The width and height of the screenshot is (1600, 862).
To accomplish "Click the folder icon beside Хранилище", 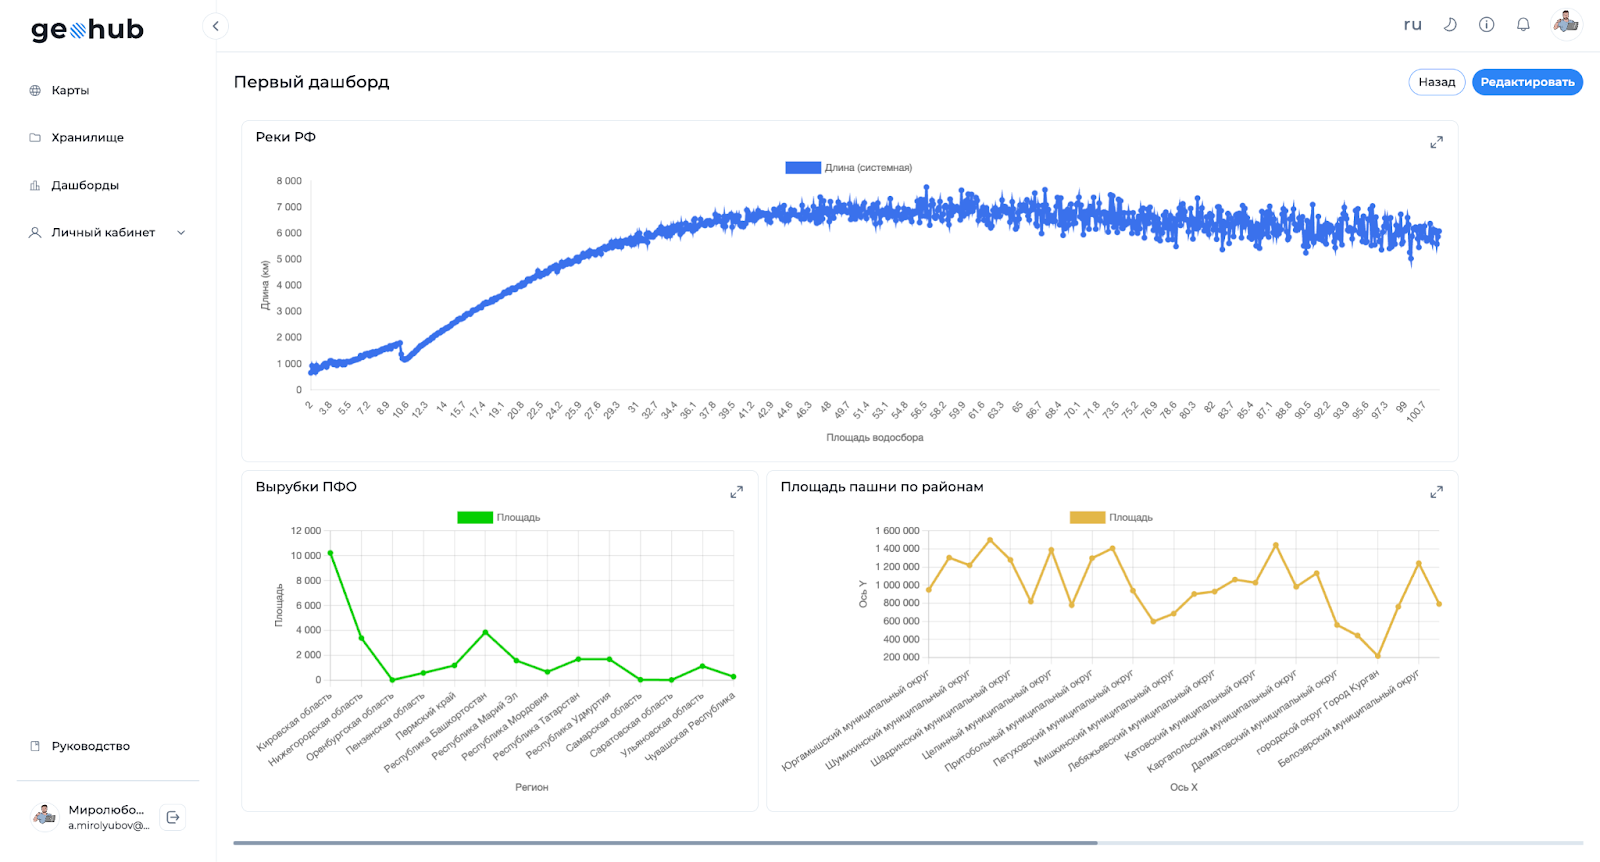I will tap(35, 137).
